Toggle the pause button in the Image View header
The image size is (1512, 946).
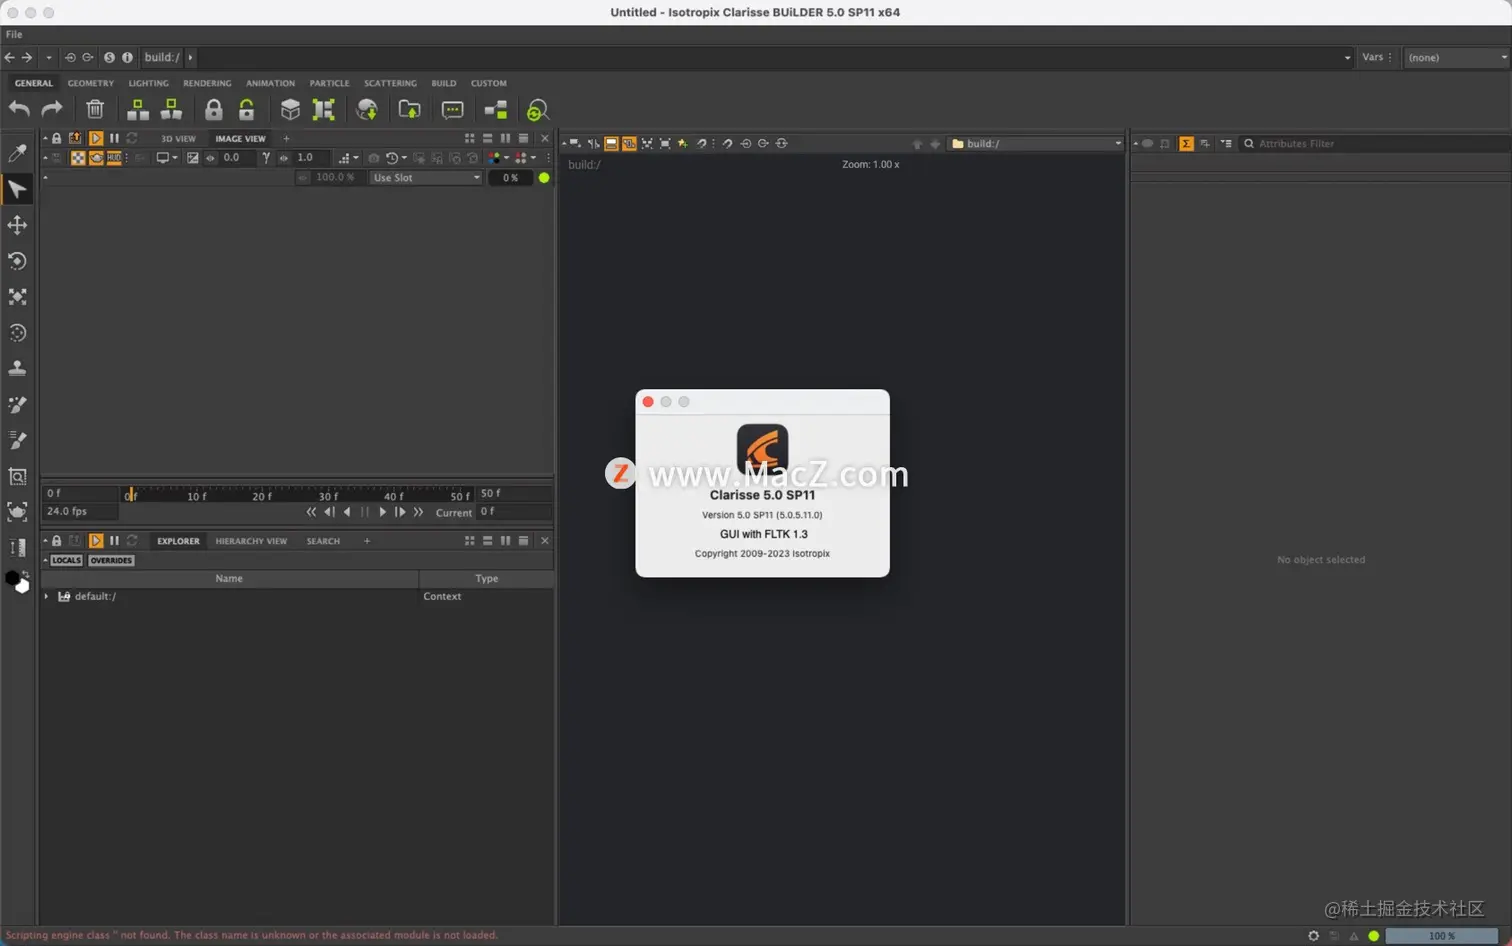[x=114, y=138]
